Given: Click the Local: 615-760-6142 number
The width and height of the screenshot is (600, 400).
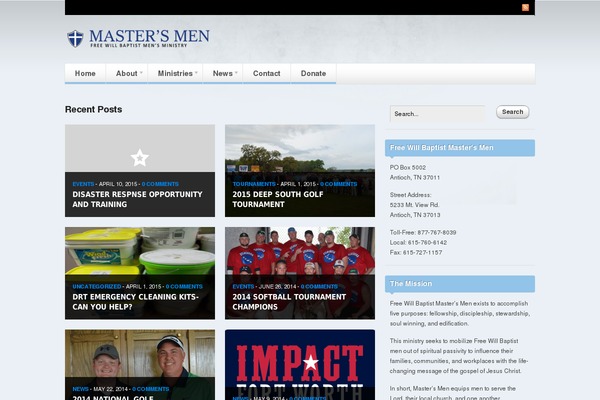Looking at the screenshot, I should (418, 243).
